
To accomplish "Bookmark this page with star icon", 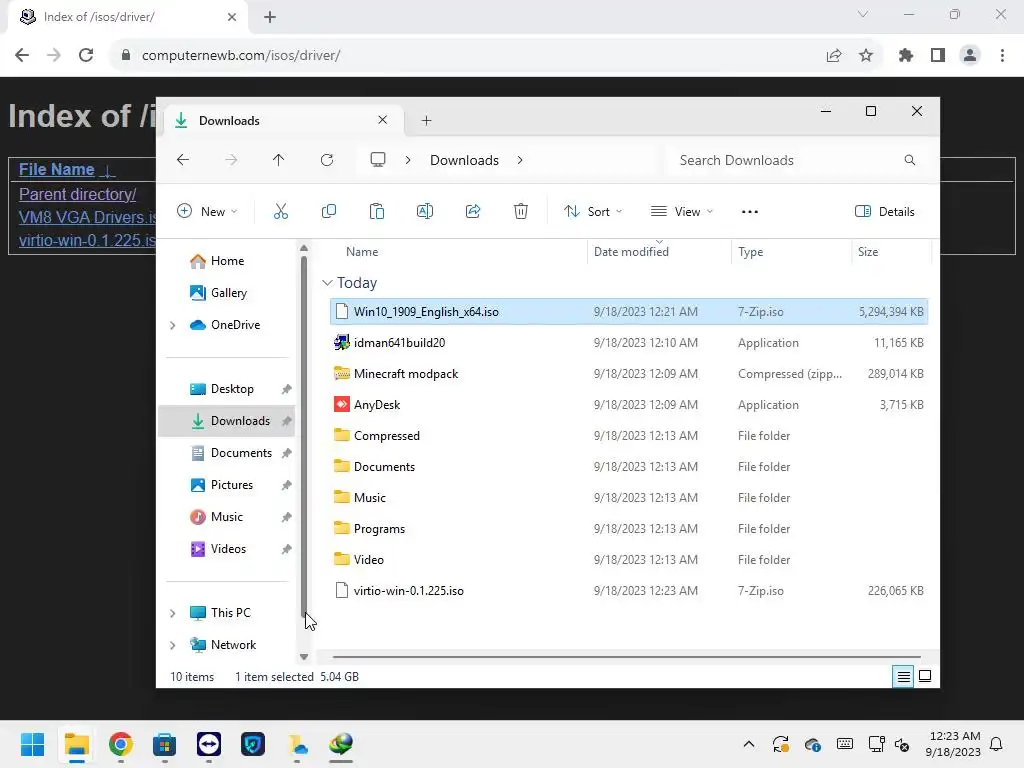I will [x=866, y=56].
